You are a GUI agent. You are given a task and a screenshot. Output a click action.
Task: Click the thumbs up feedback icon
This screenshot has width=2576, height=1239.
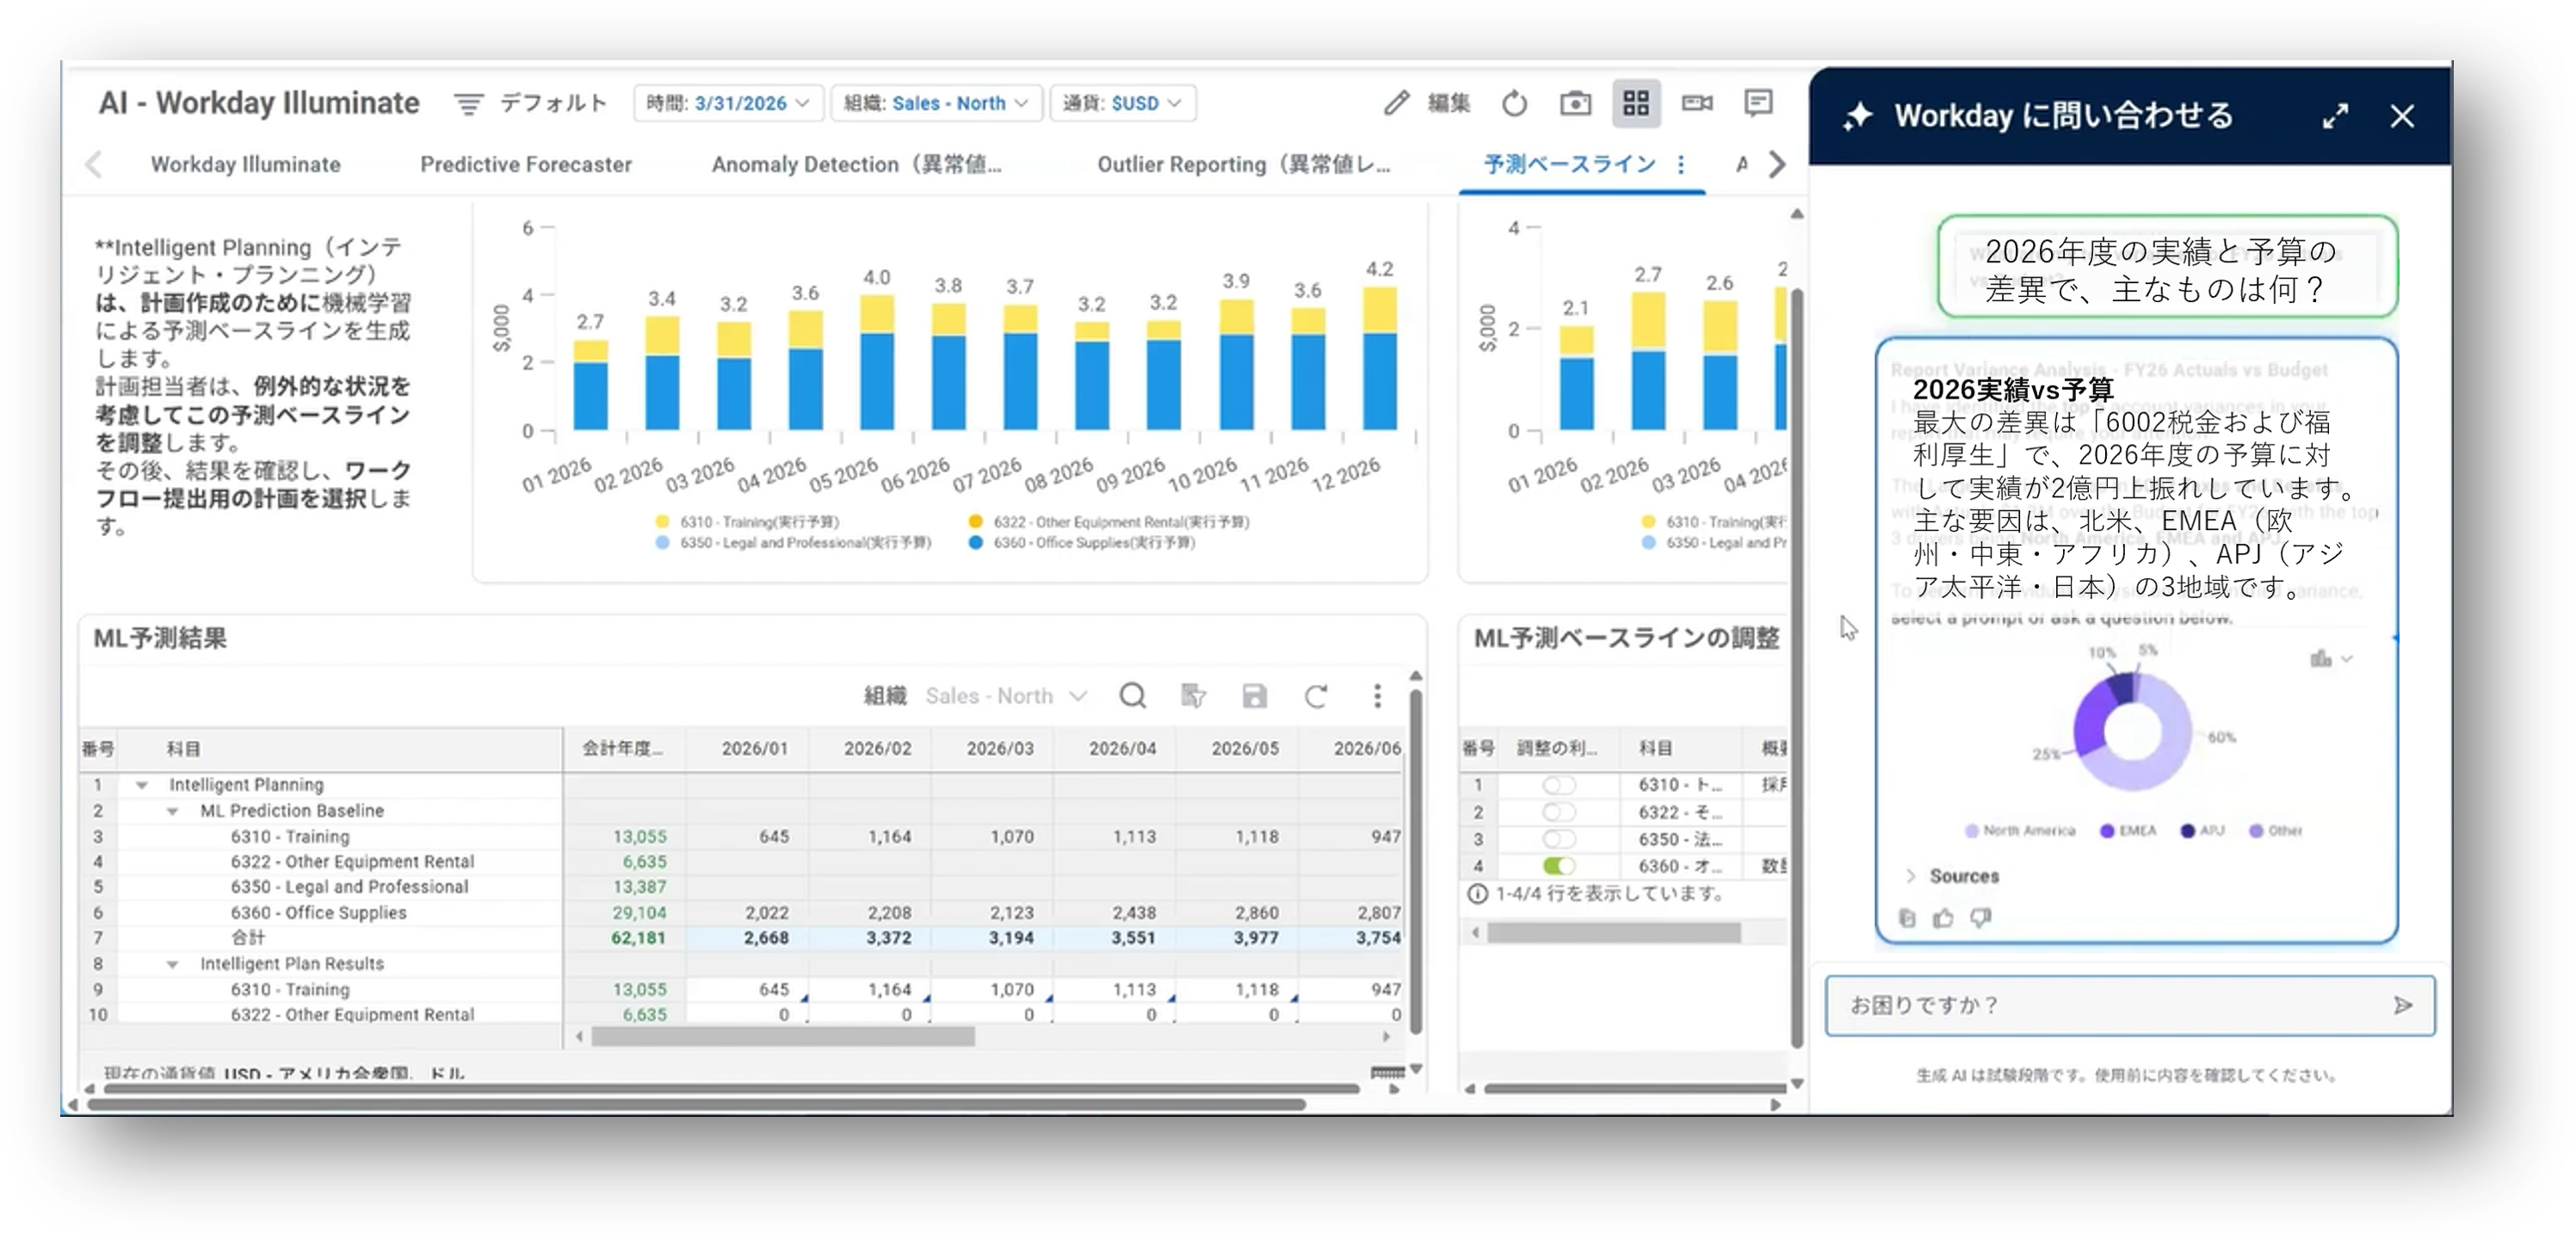1942,918
